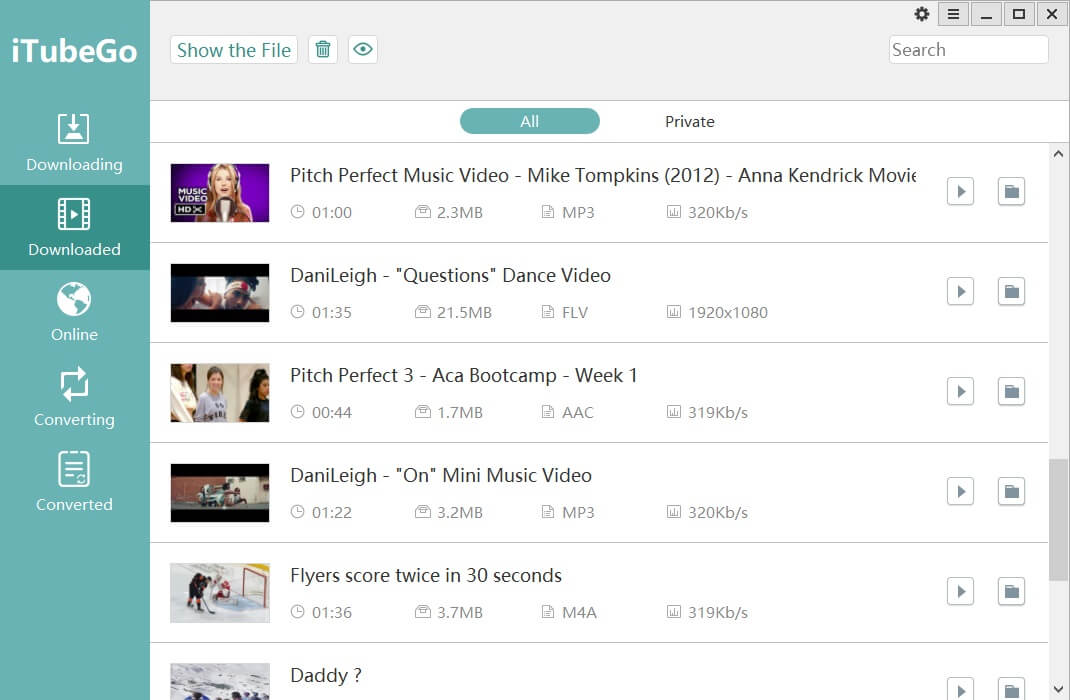The width and height of the screenshot is (1070, 700).
Task: Open folder for Pitch Perfect Music Video
Action: coord(1011,192)
